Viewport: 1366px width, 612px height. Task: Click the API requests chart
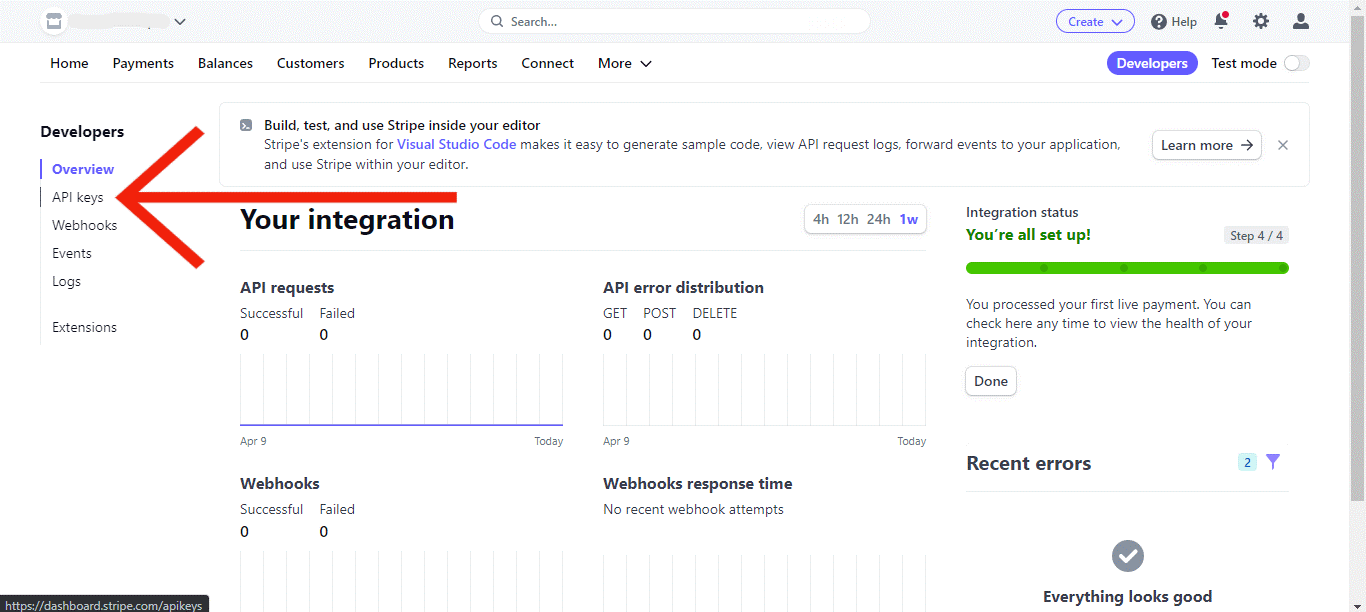[x=401, y=390]
